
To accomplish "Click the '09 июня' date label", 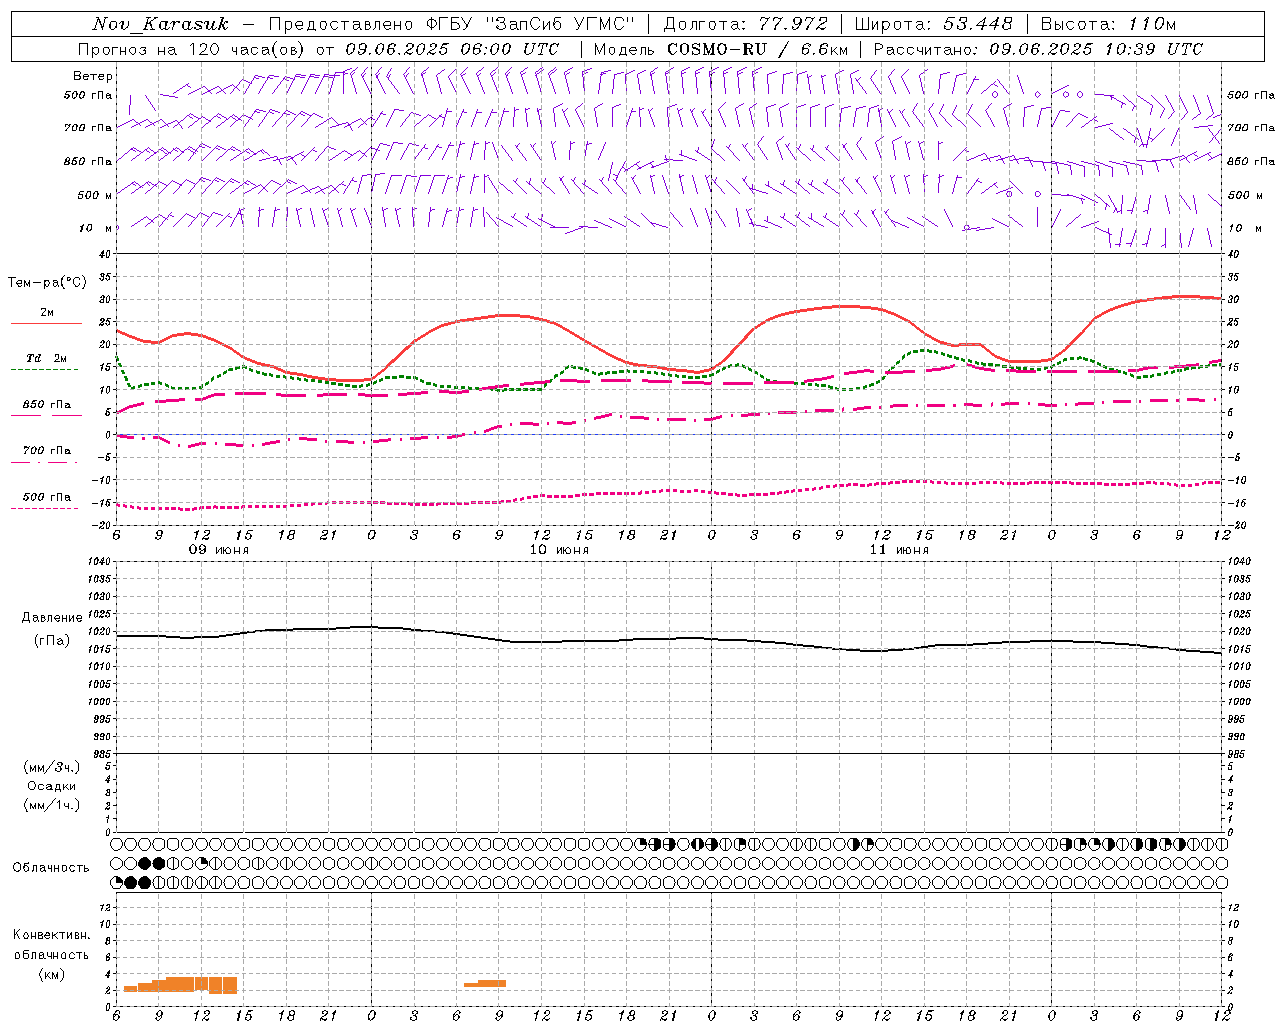I will point(219,550).
